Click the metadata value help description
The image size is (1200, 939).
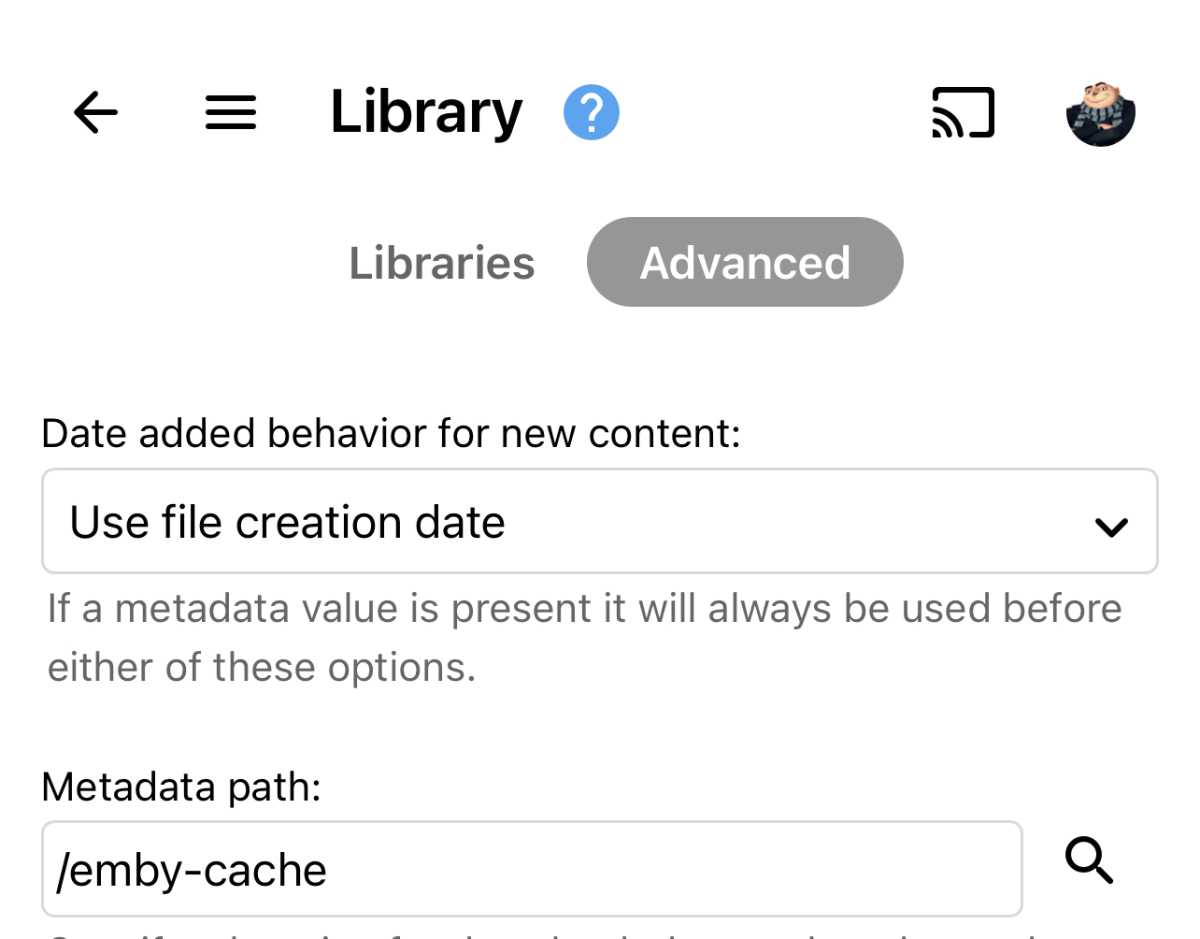pos(584,608)
